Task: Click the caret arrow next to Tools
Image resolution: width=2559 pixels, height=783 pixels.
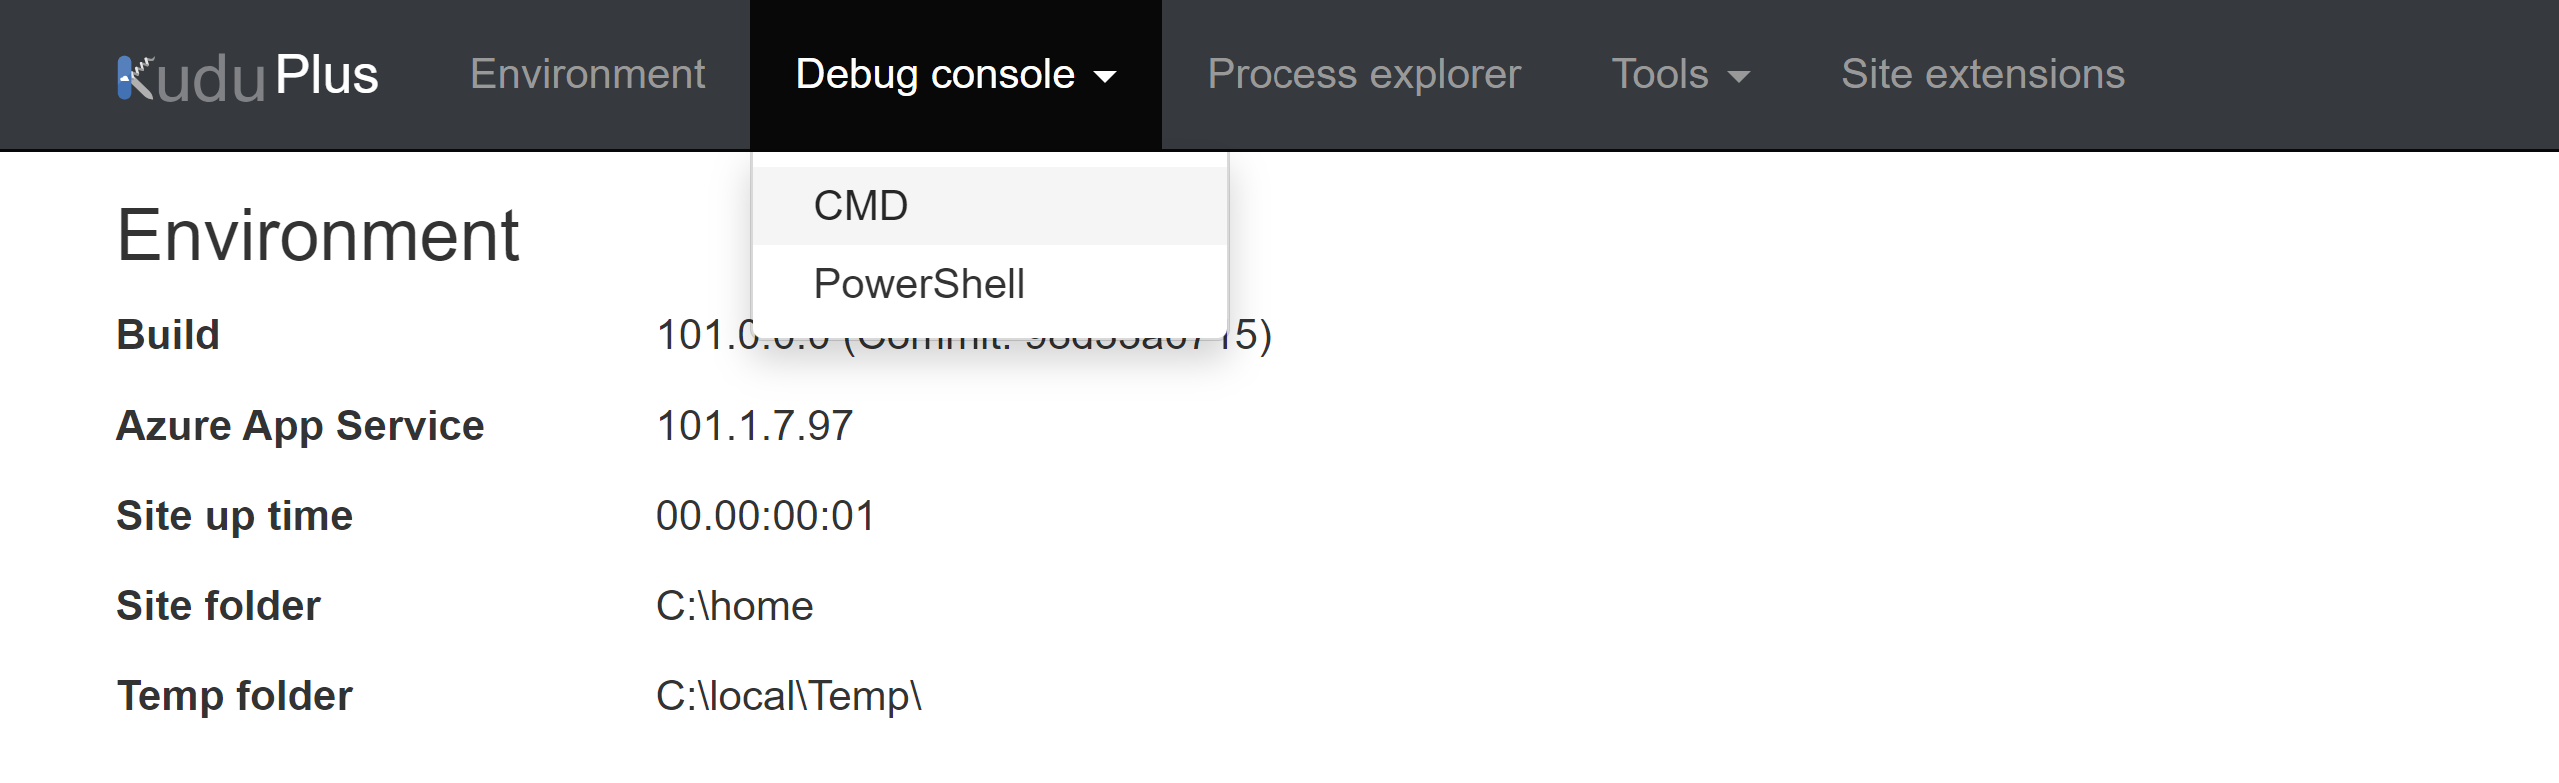Action: click(1739, 77)
